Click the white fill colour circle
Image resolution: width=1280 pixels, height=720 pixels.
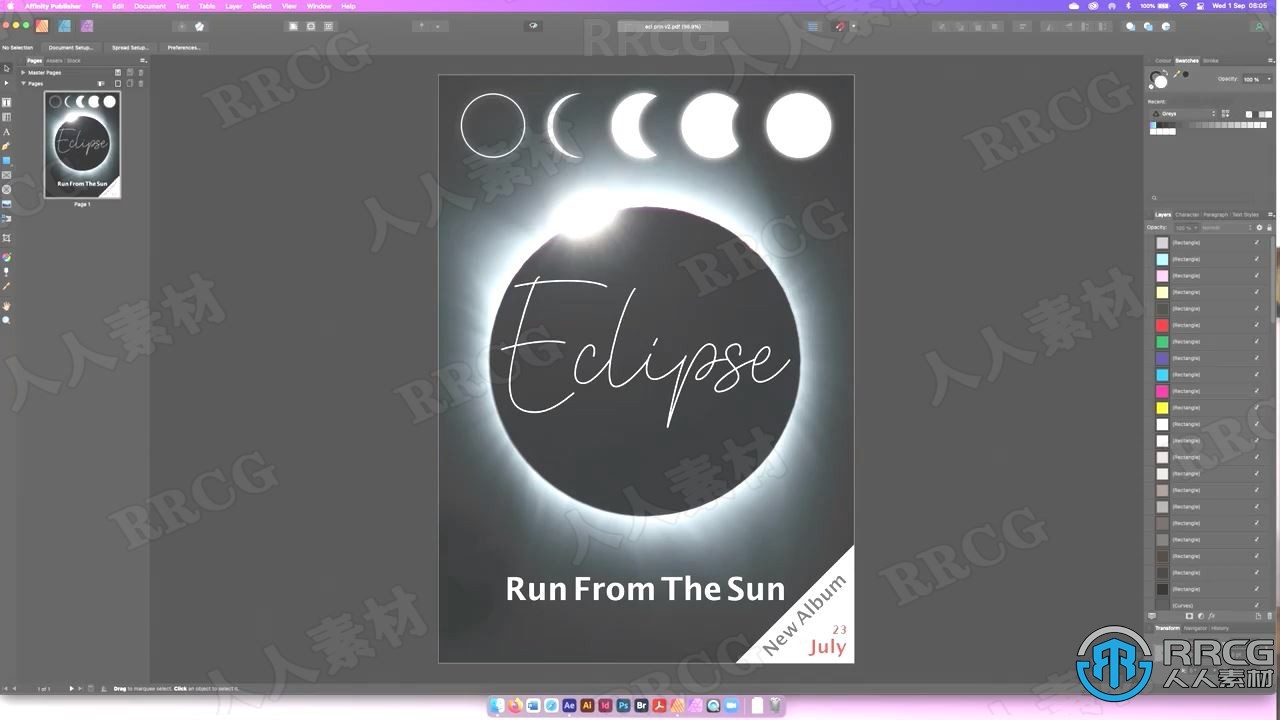pyautogui.click(x=1161, y=81)
